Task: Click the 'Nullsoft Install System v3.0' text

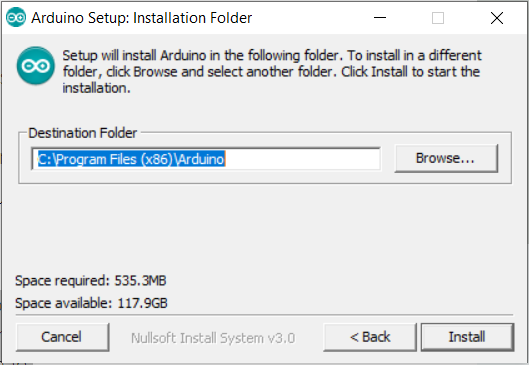Action: click(x=213, y=338)
